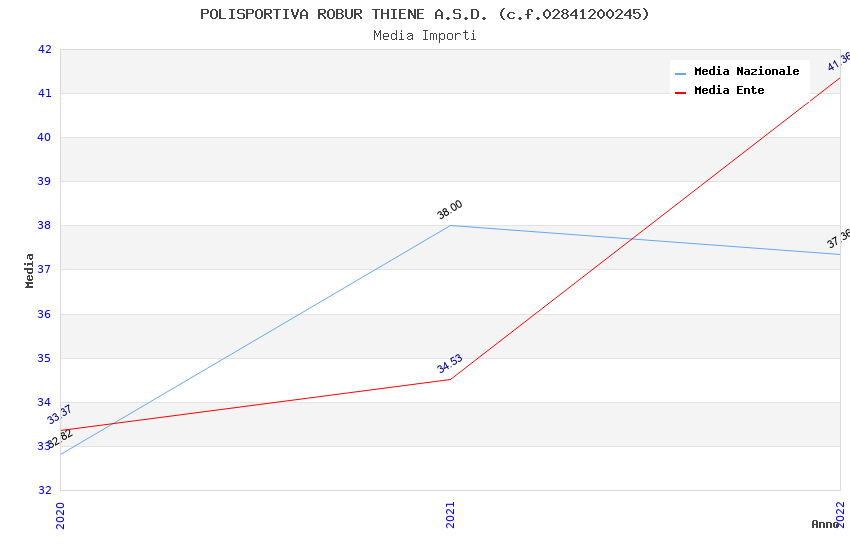Click the 2020 x-axis tick label
This screenshot has height=550, width=850.
[60, 515]
